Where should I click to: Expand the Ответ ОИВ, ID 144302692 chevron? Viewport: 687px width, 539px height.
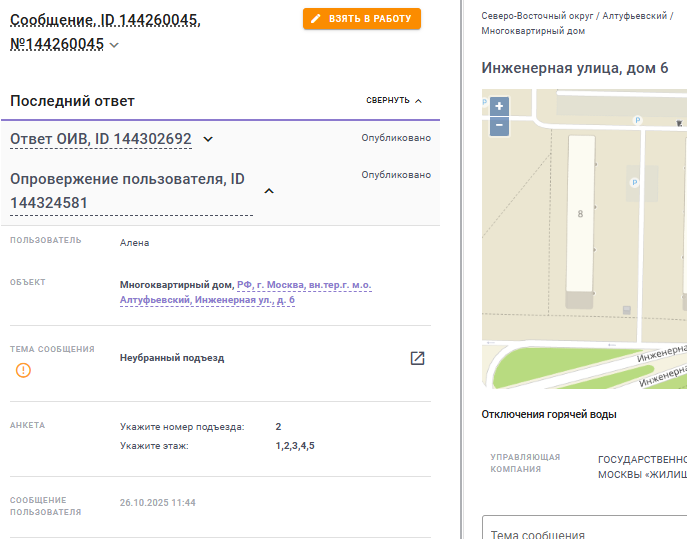click(208, 139)
